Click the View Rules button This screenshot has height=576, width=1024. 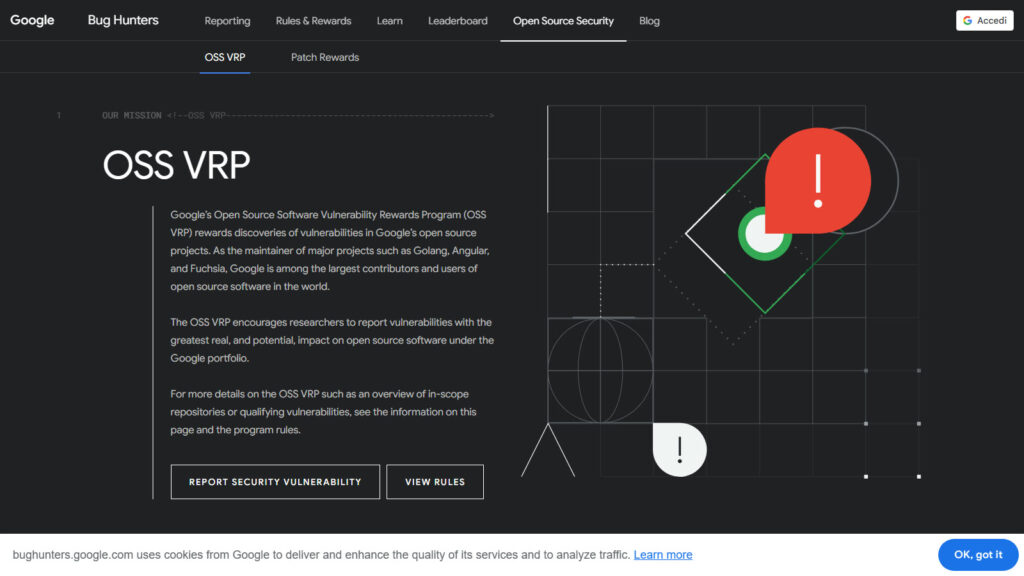tap(435, 482)
